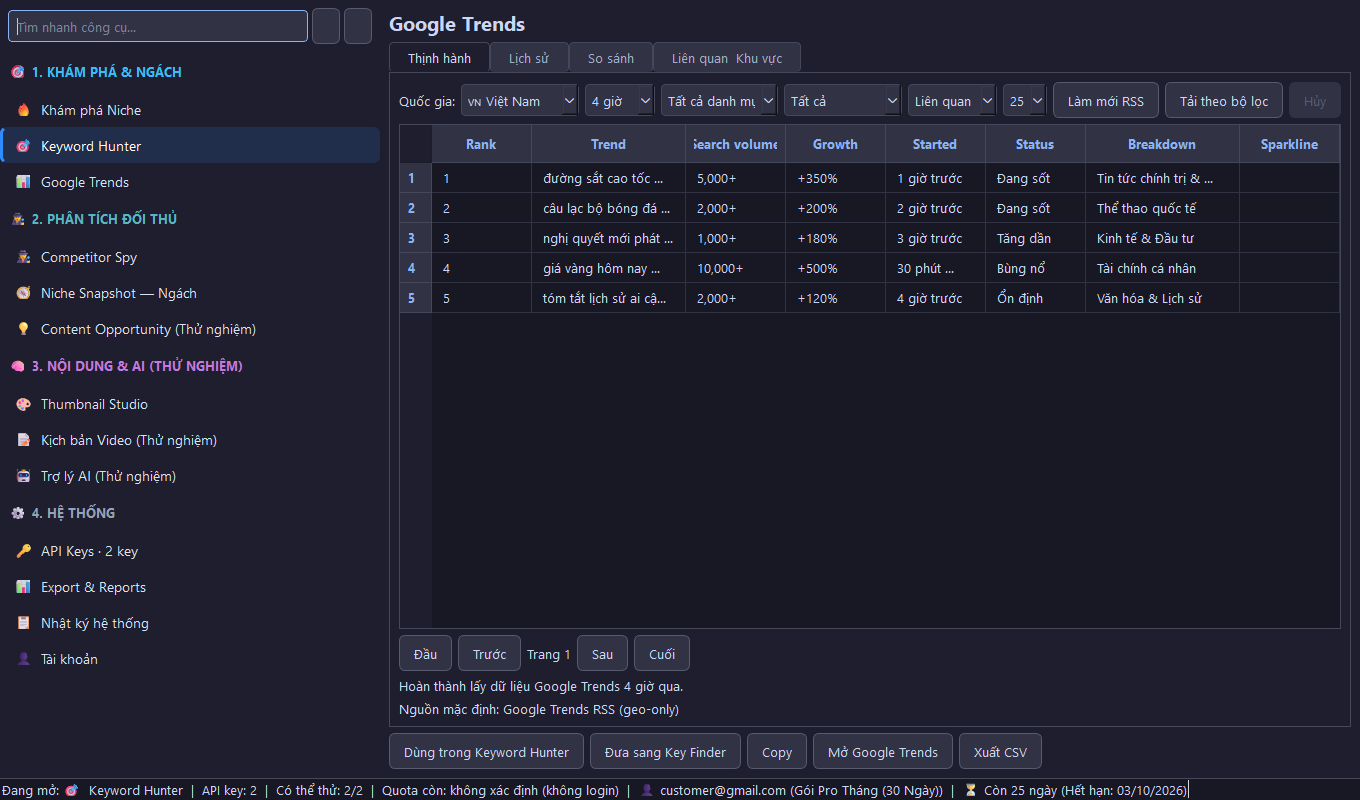Viewport: 1360px width, 800px height.
Task: Click the started cell '1 giờ trước'
Action: pyautogui.click(x=935, y=178)
